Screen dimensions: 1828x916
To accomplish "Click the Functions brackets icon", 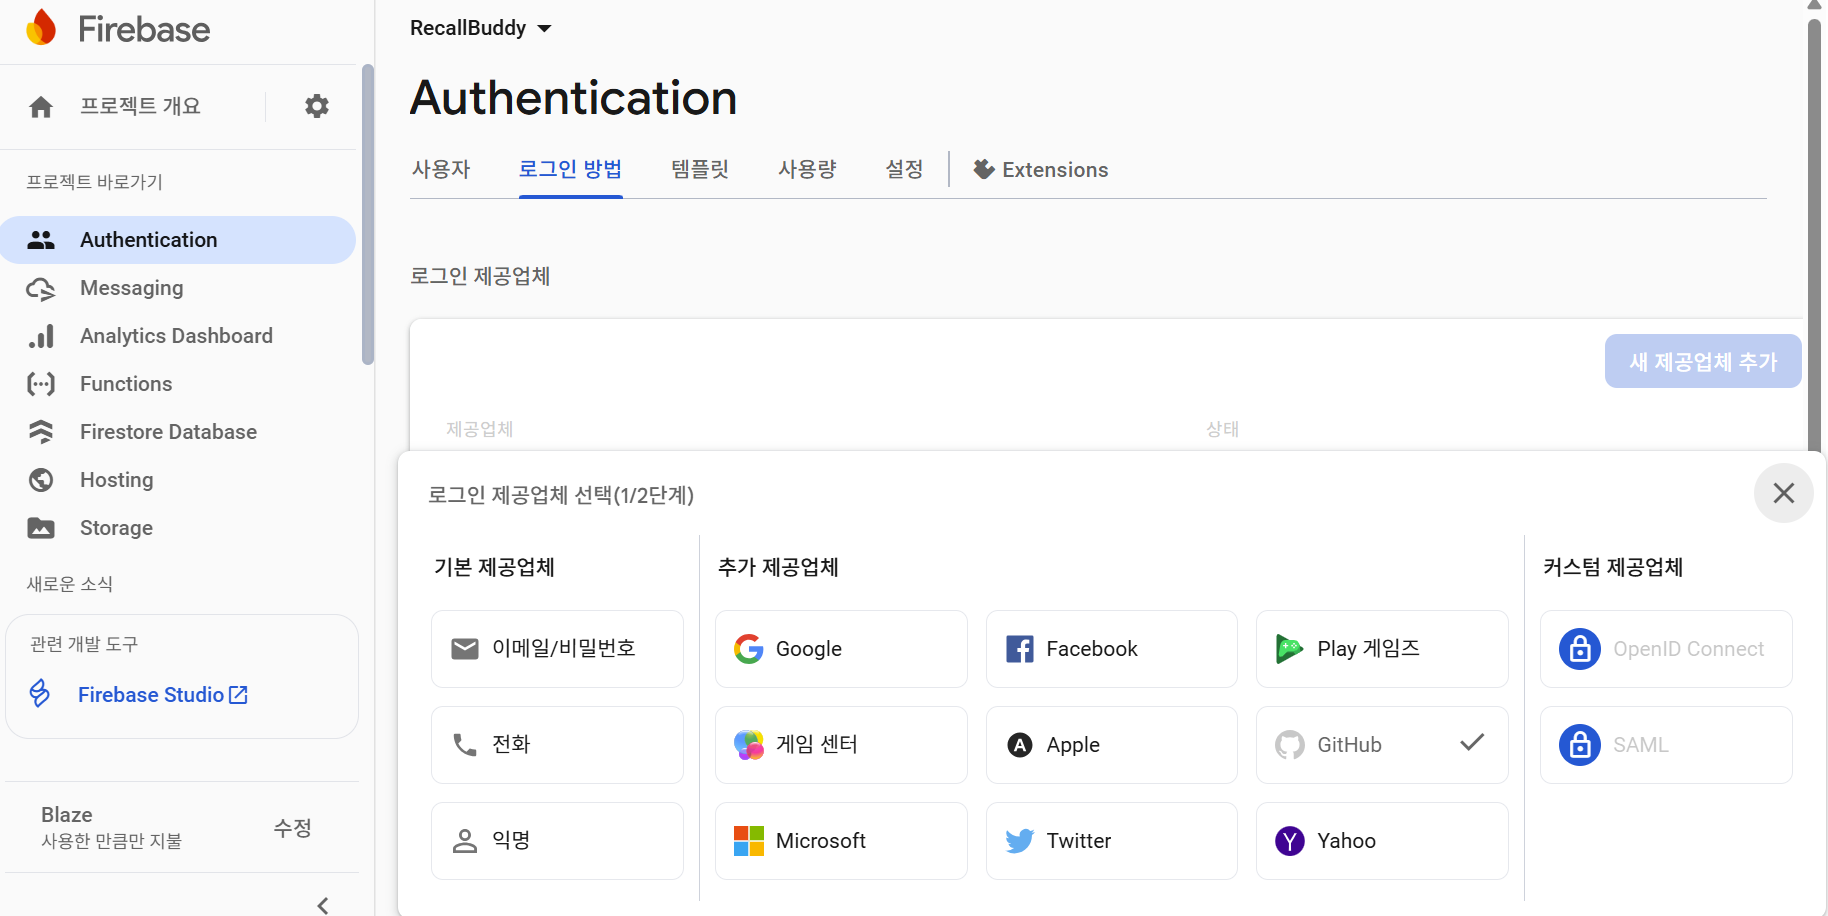I will coord(41,384).
